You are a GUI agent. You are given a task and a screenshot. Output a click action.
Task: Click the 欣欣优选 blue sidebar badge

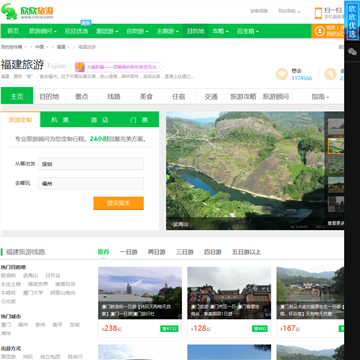[x=352, y=21]
